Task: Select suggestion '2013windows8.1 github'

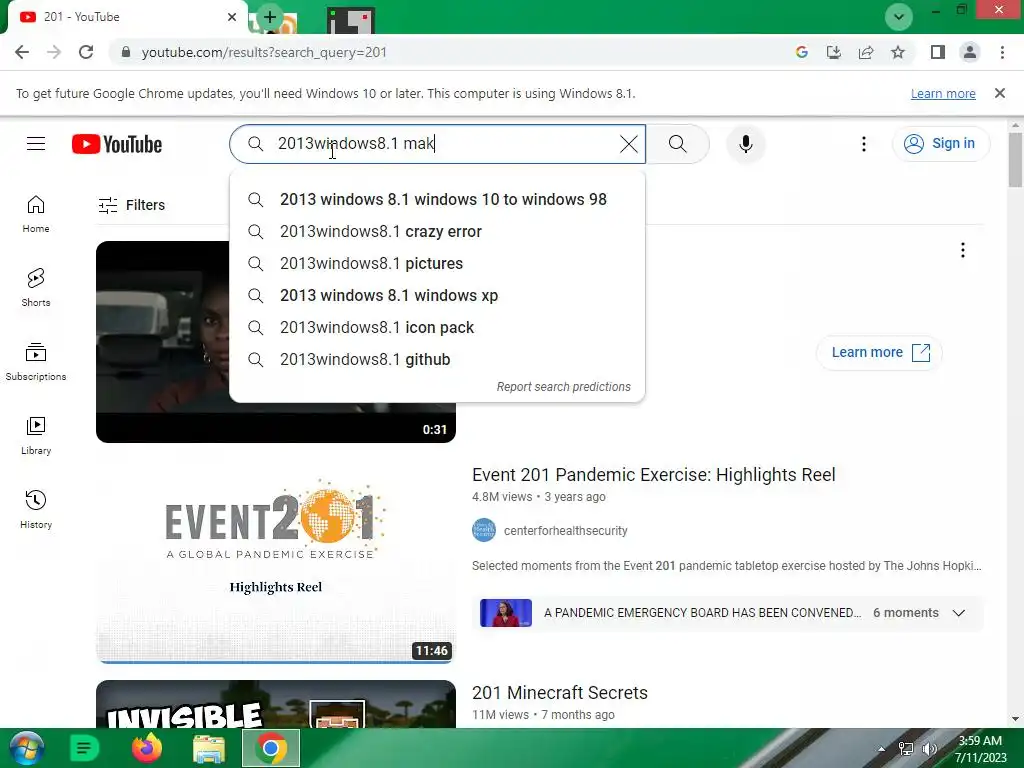Action: pyautogui.click(x=437, y=359)
